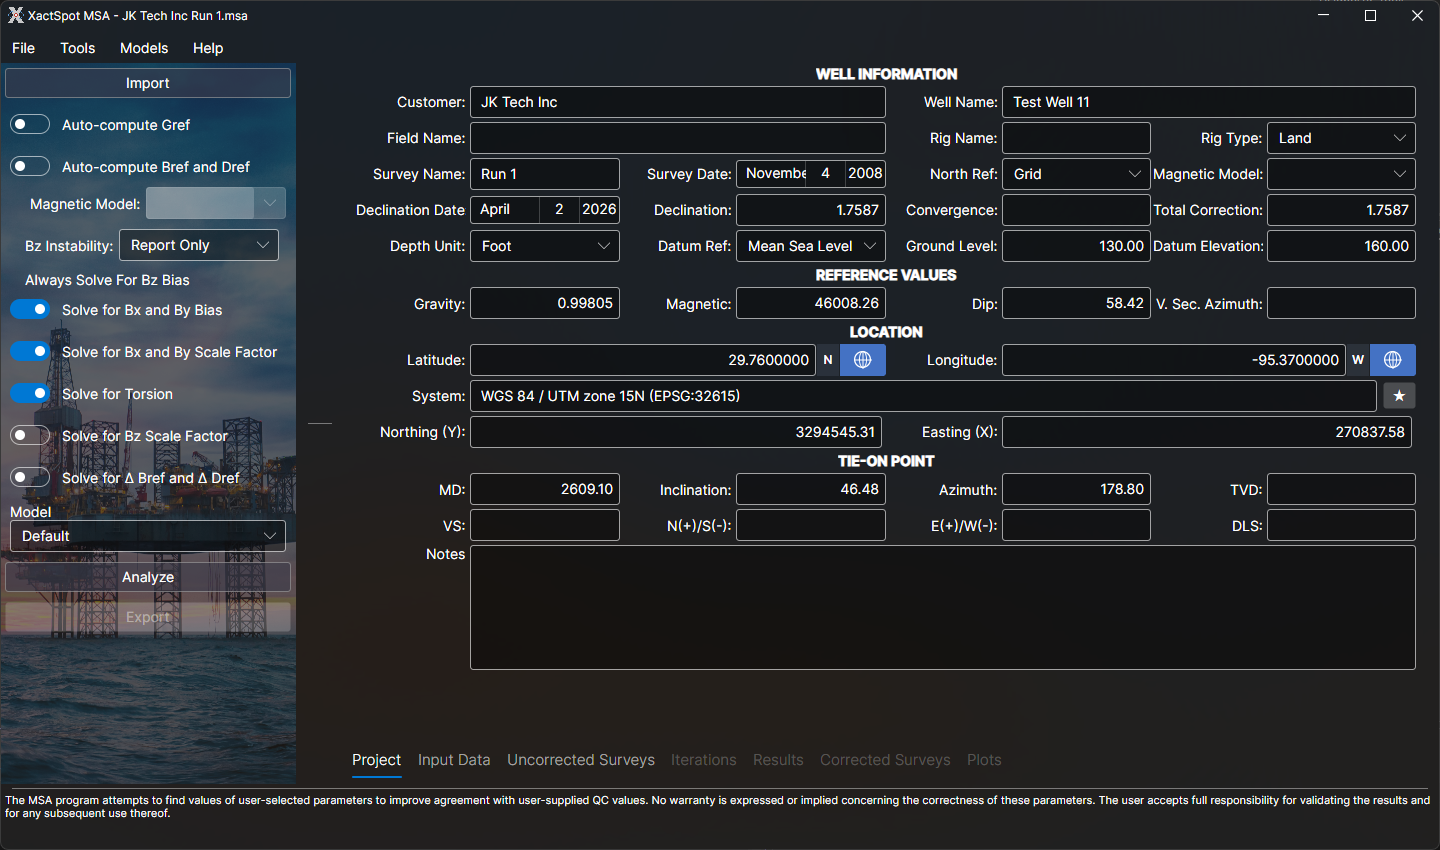Image resolution: width=1440 pixels, height=850 pixels.
Task: Enable Auto-compute Gref
Action: click(29, 124)
